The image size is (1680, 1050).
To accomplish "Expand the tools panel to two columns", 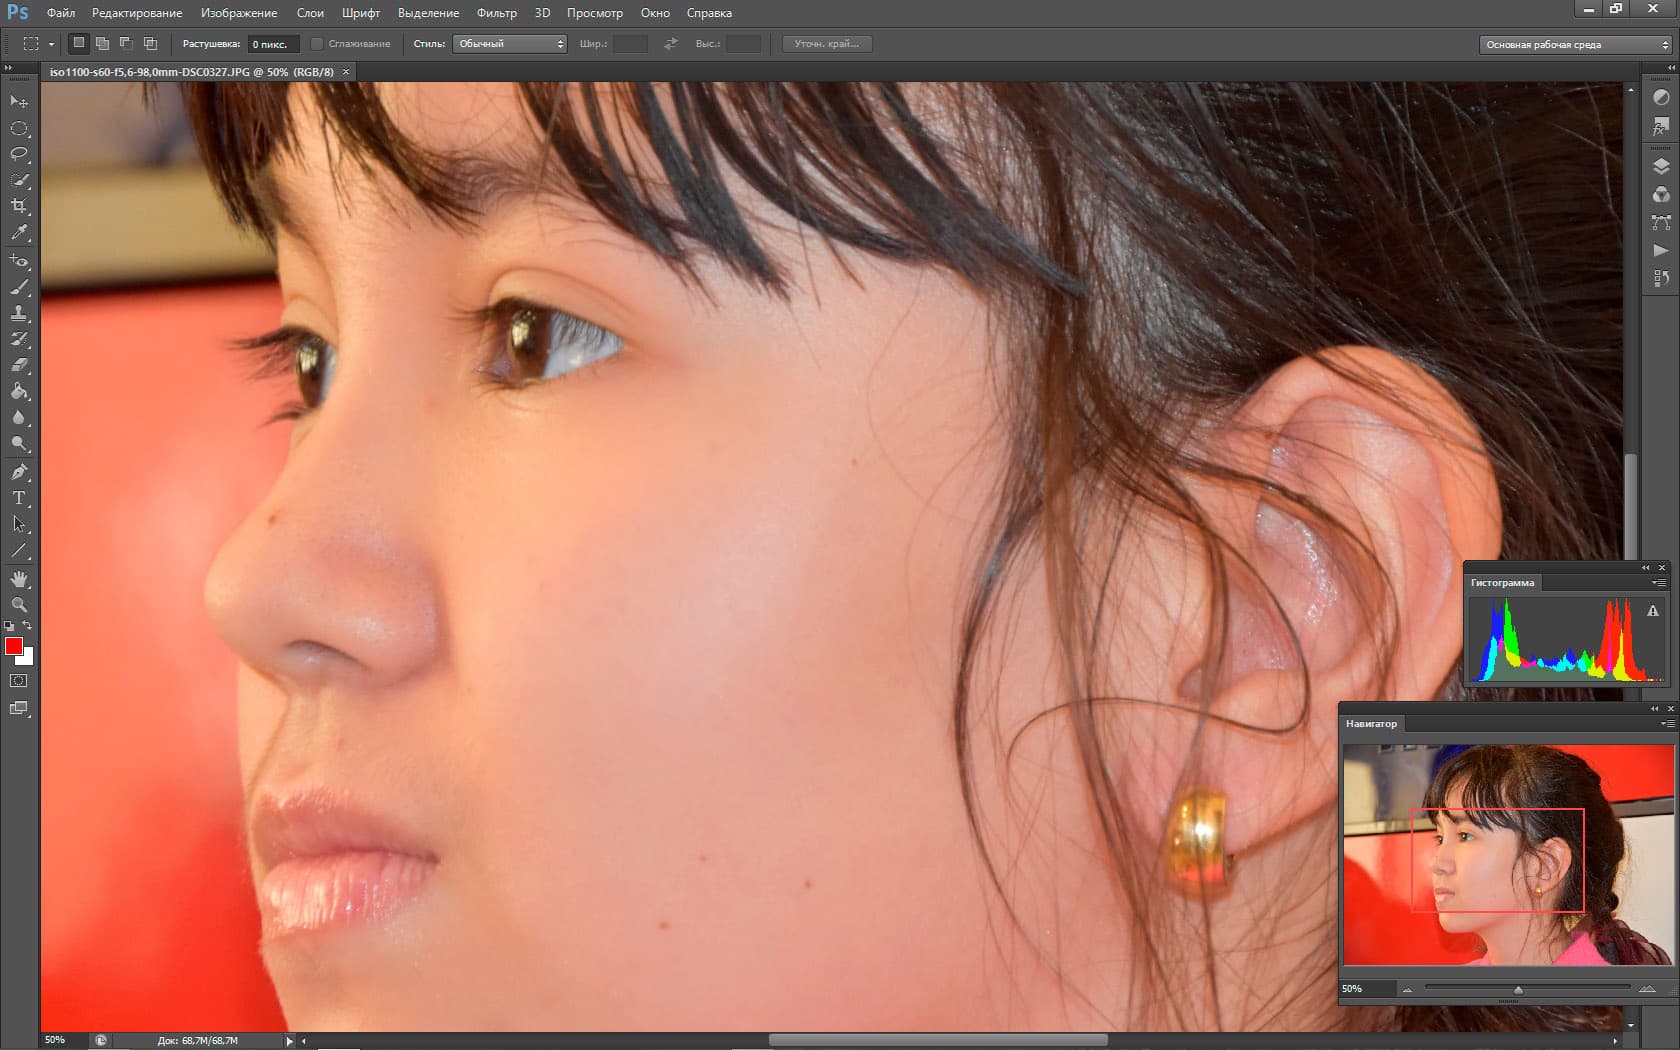I will 8,68.
